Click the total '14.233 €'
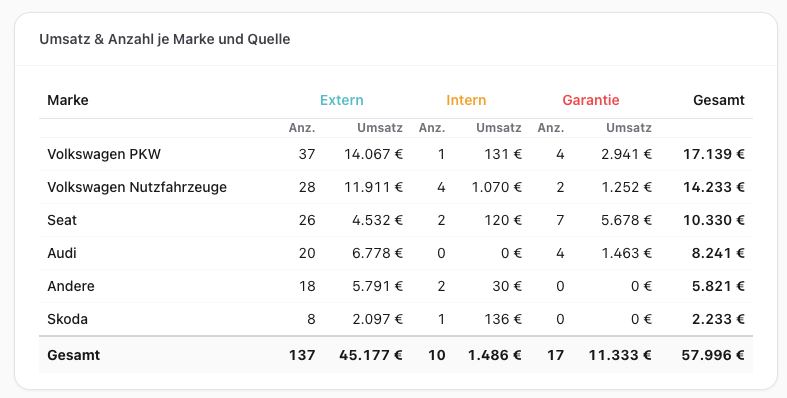The image size is (787, 398). 714,187
